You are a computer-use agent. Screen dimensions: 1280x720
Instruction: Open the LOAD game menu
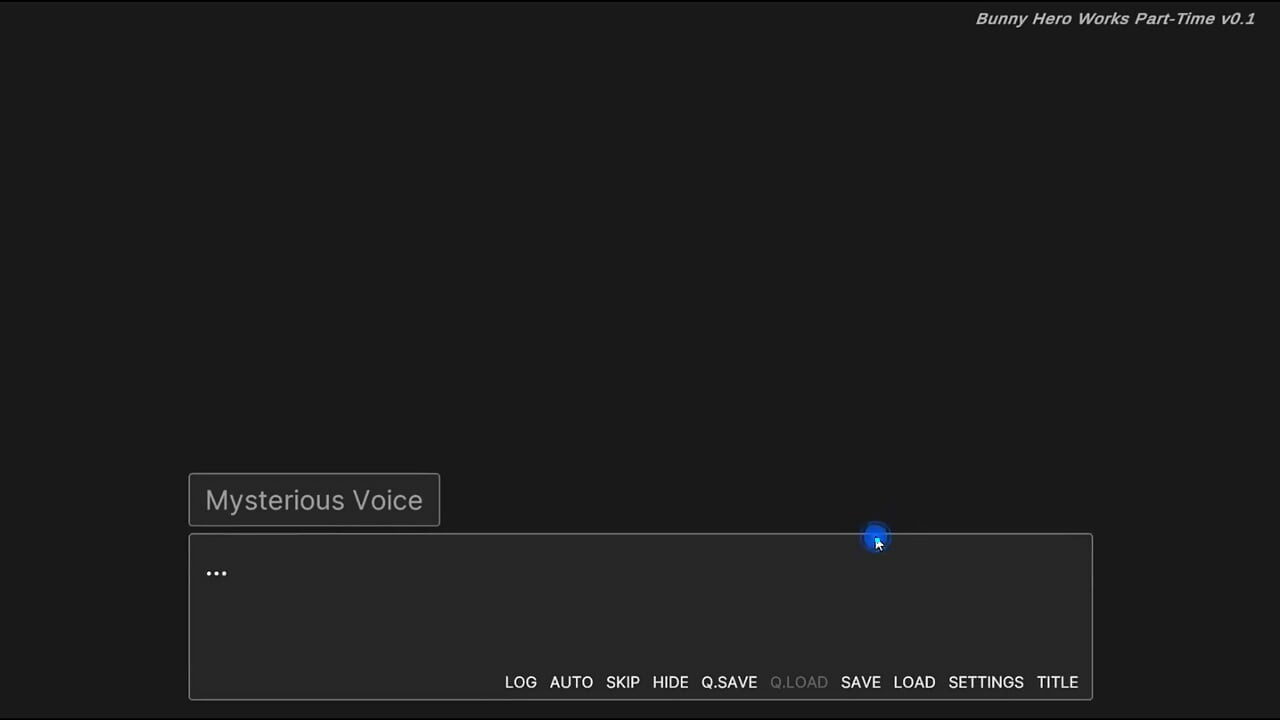[x=914, y=682]
